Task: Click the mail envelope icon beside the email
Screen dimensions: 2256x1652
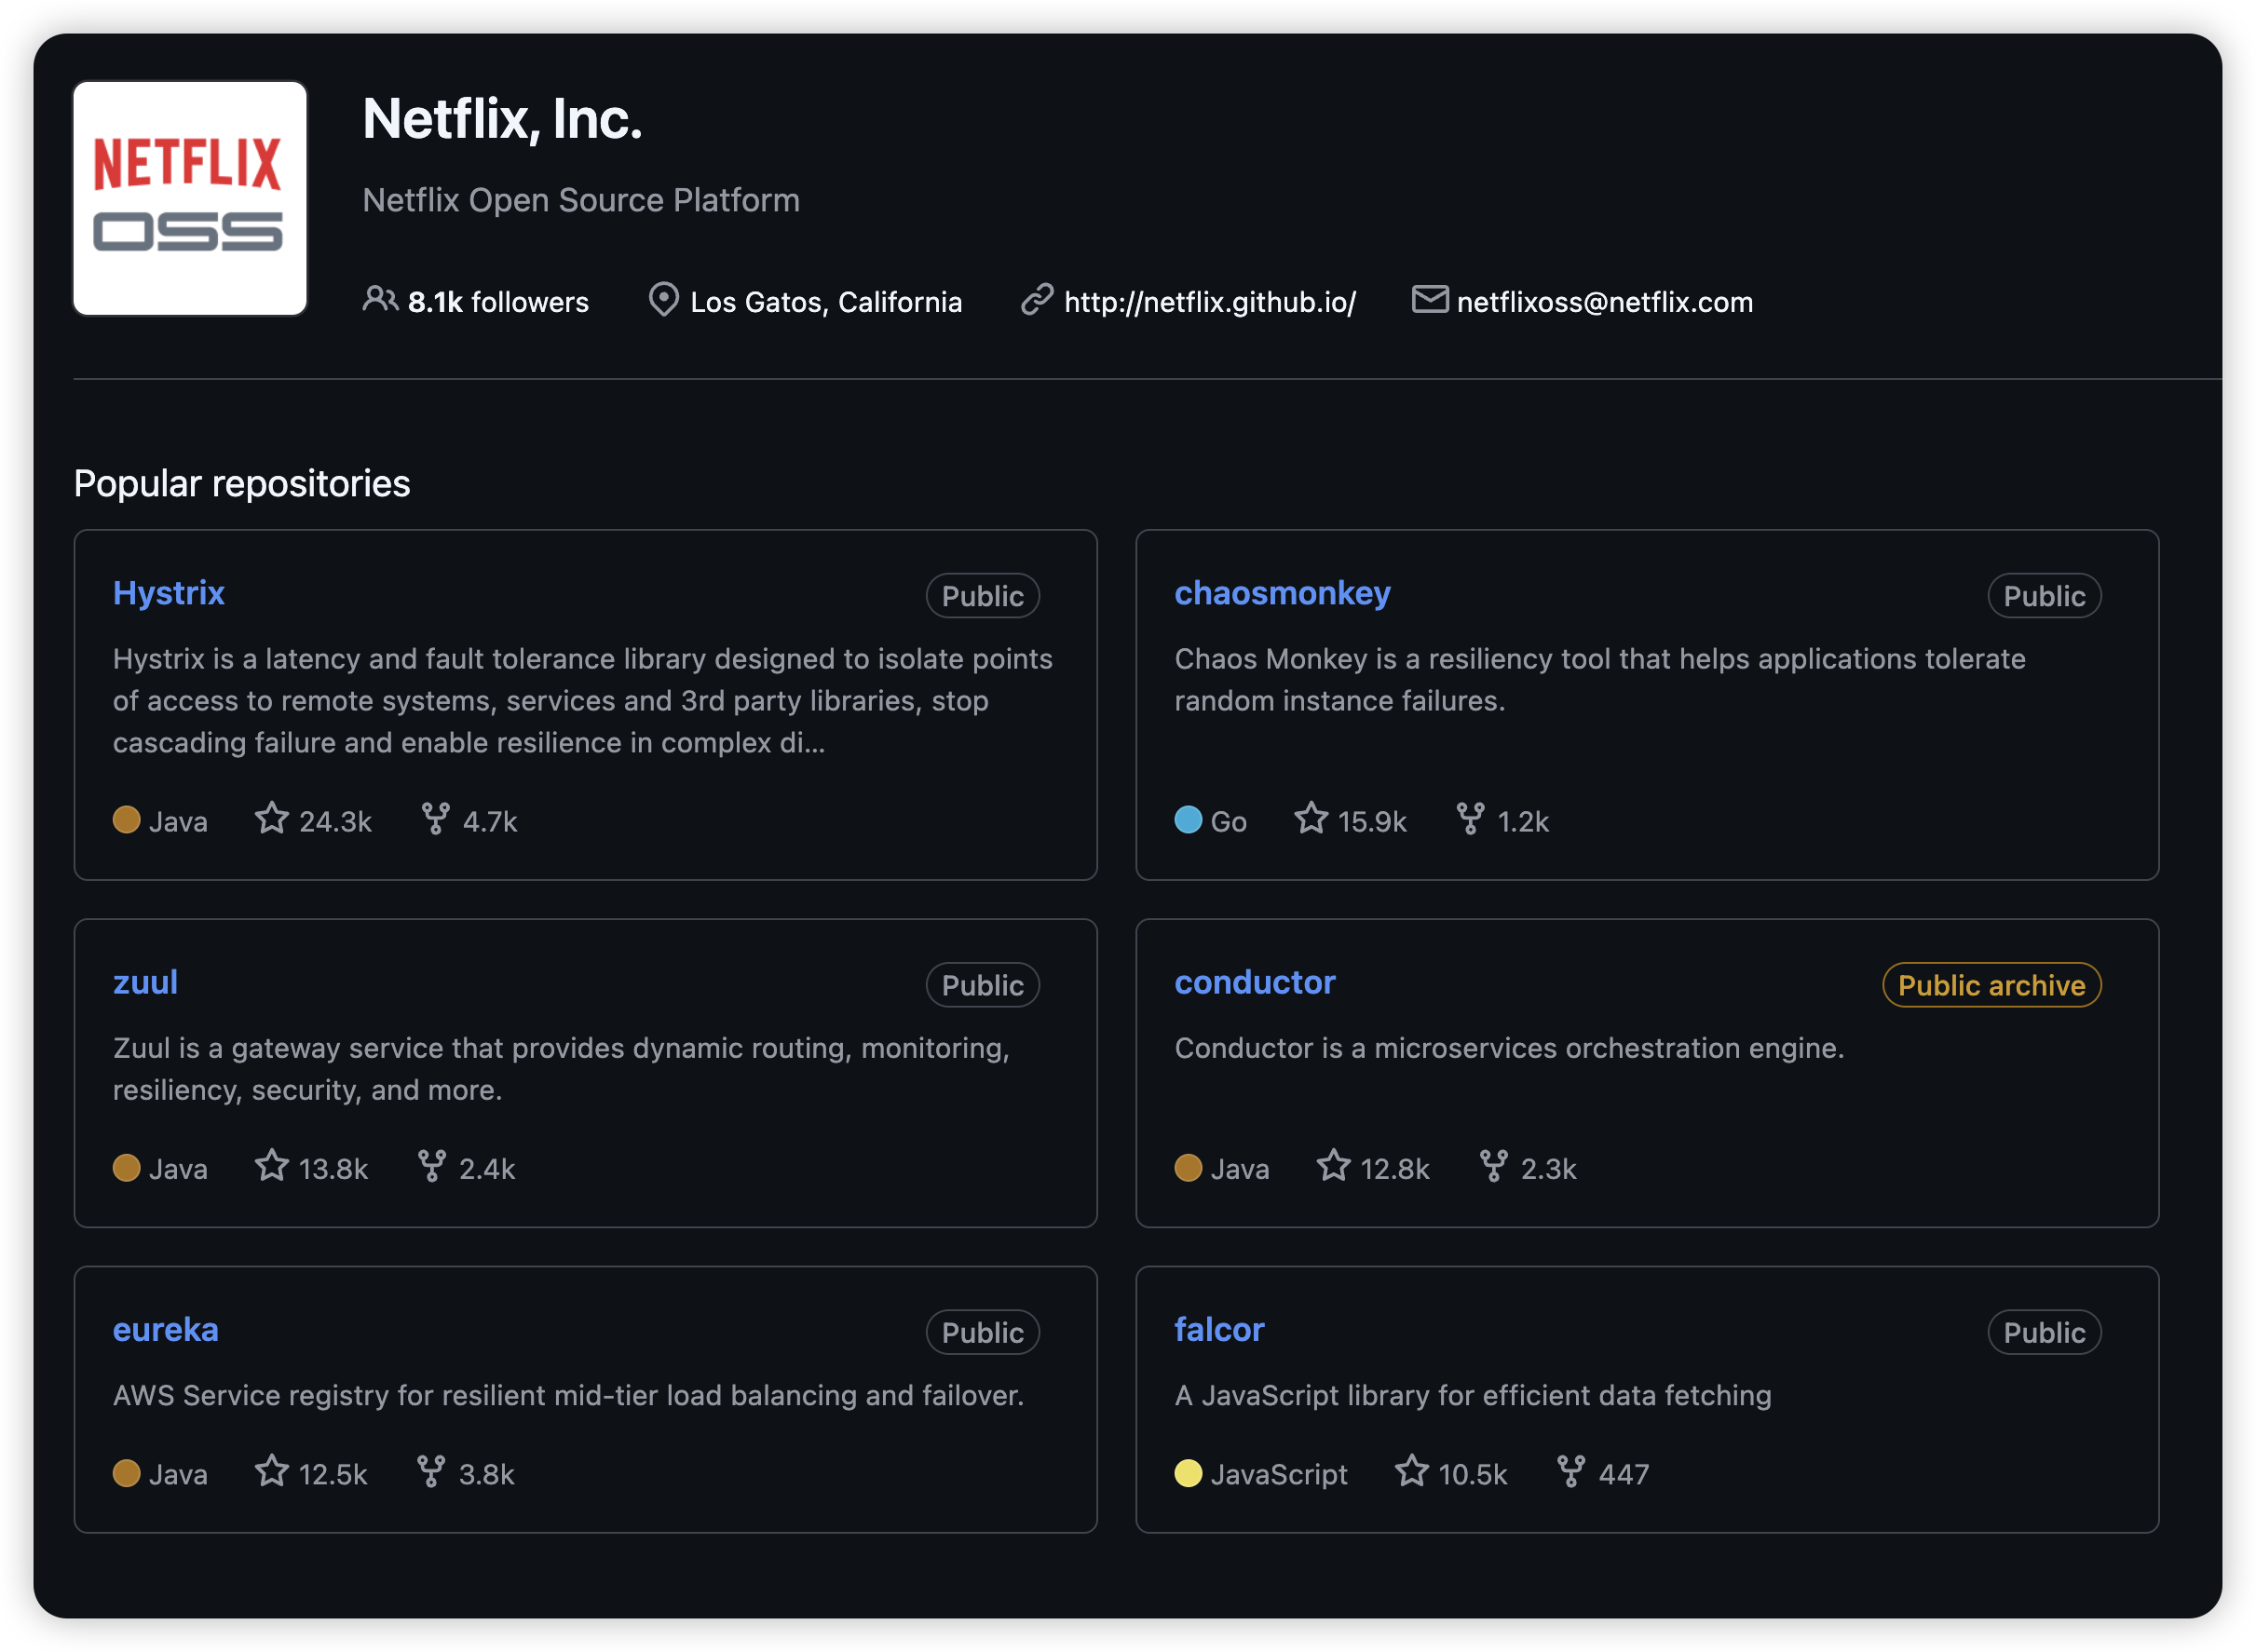Action: [1430, 300]
